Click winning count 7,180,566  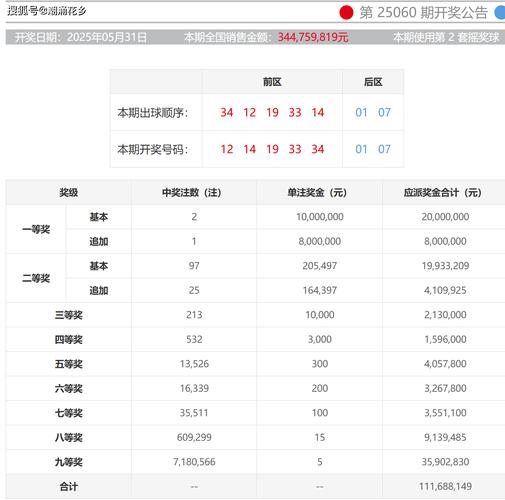click(x=194, y=462)
